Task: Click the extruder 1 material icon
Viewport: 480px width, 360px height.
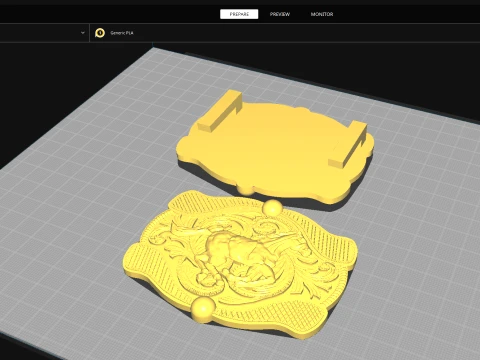Action: 100,33
